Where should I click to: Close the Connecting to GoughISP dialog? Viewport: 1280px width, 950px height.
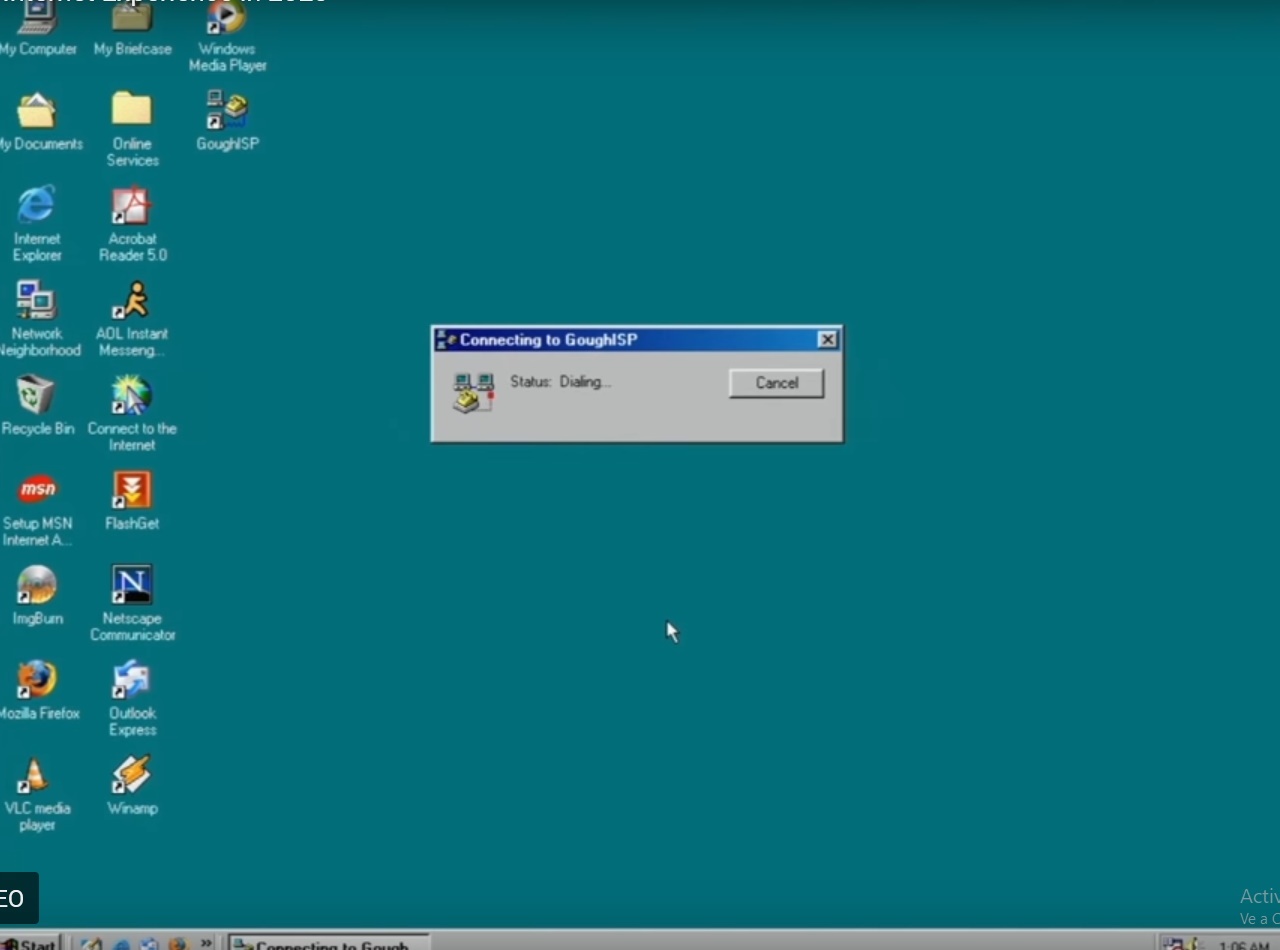click(828, 340)
